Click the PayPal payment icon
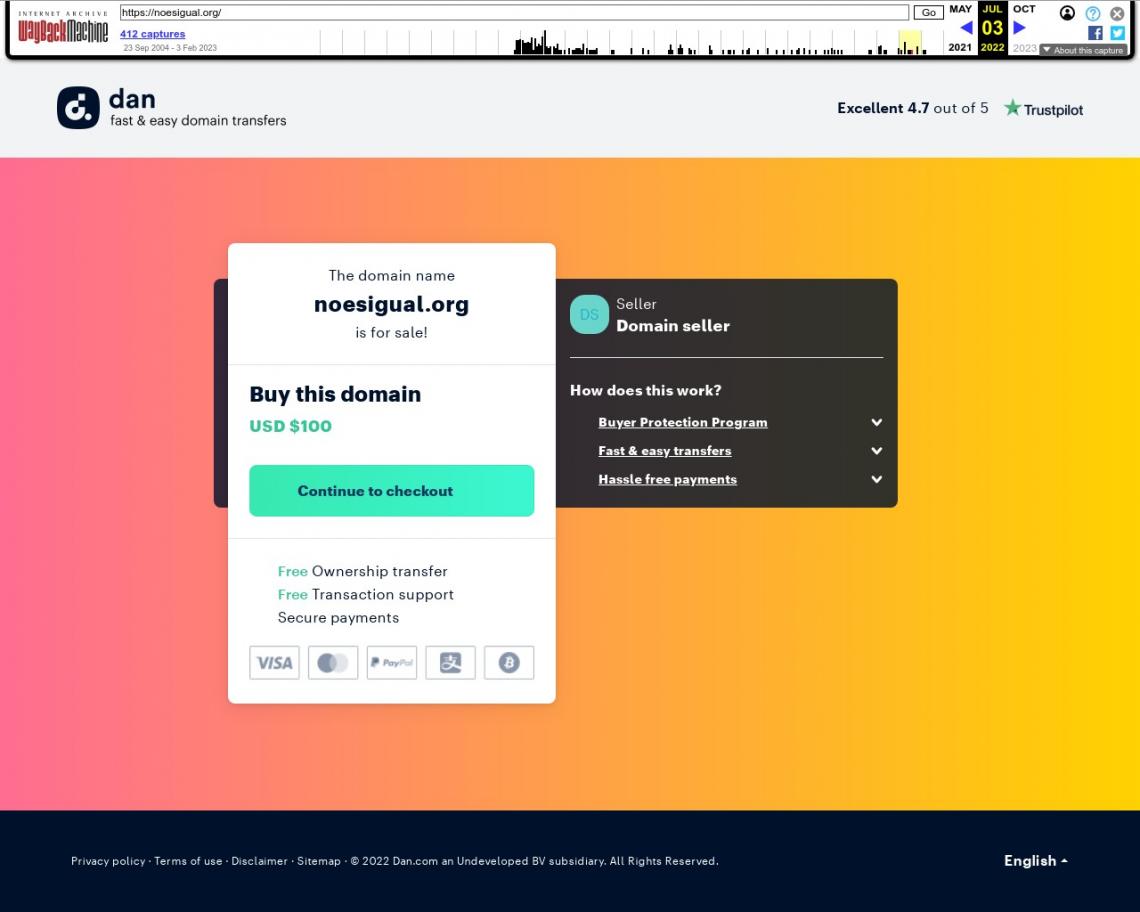 coord(392,663)
